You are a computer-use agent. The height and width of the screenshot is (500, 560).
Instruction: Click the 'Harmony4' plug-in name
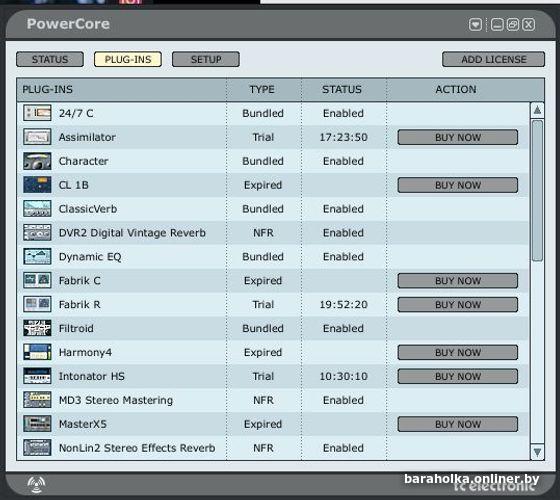pyautogui.click(x=85, y=352)
